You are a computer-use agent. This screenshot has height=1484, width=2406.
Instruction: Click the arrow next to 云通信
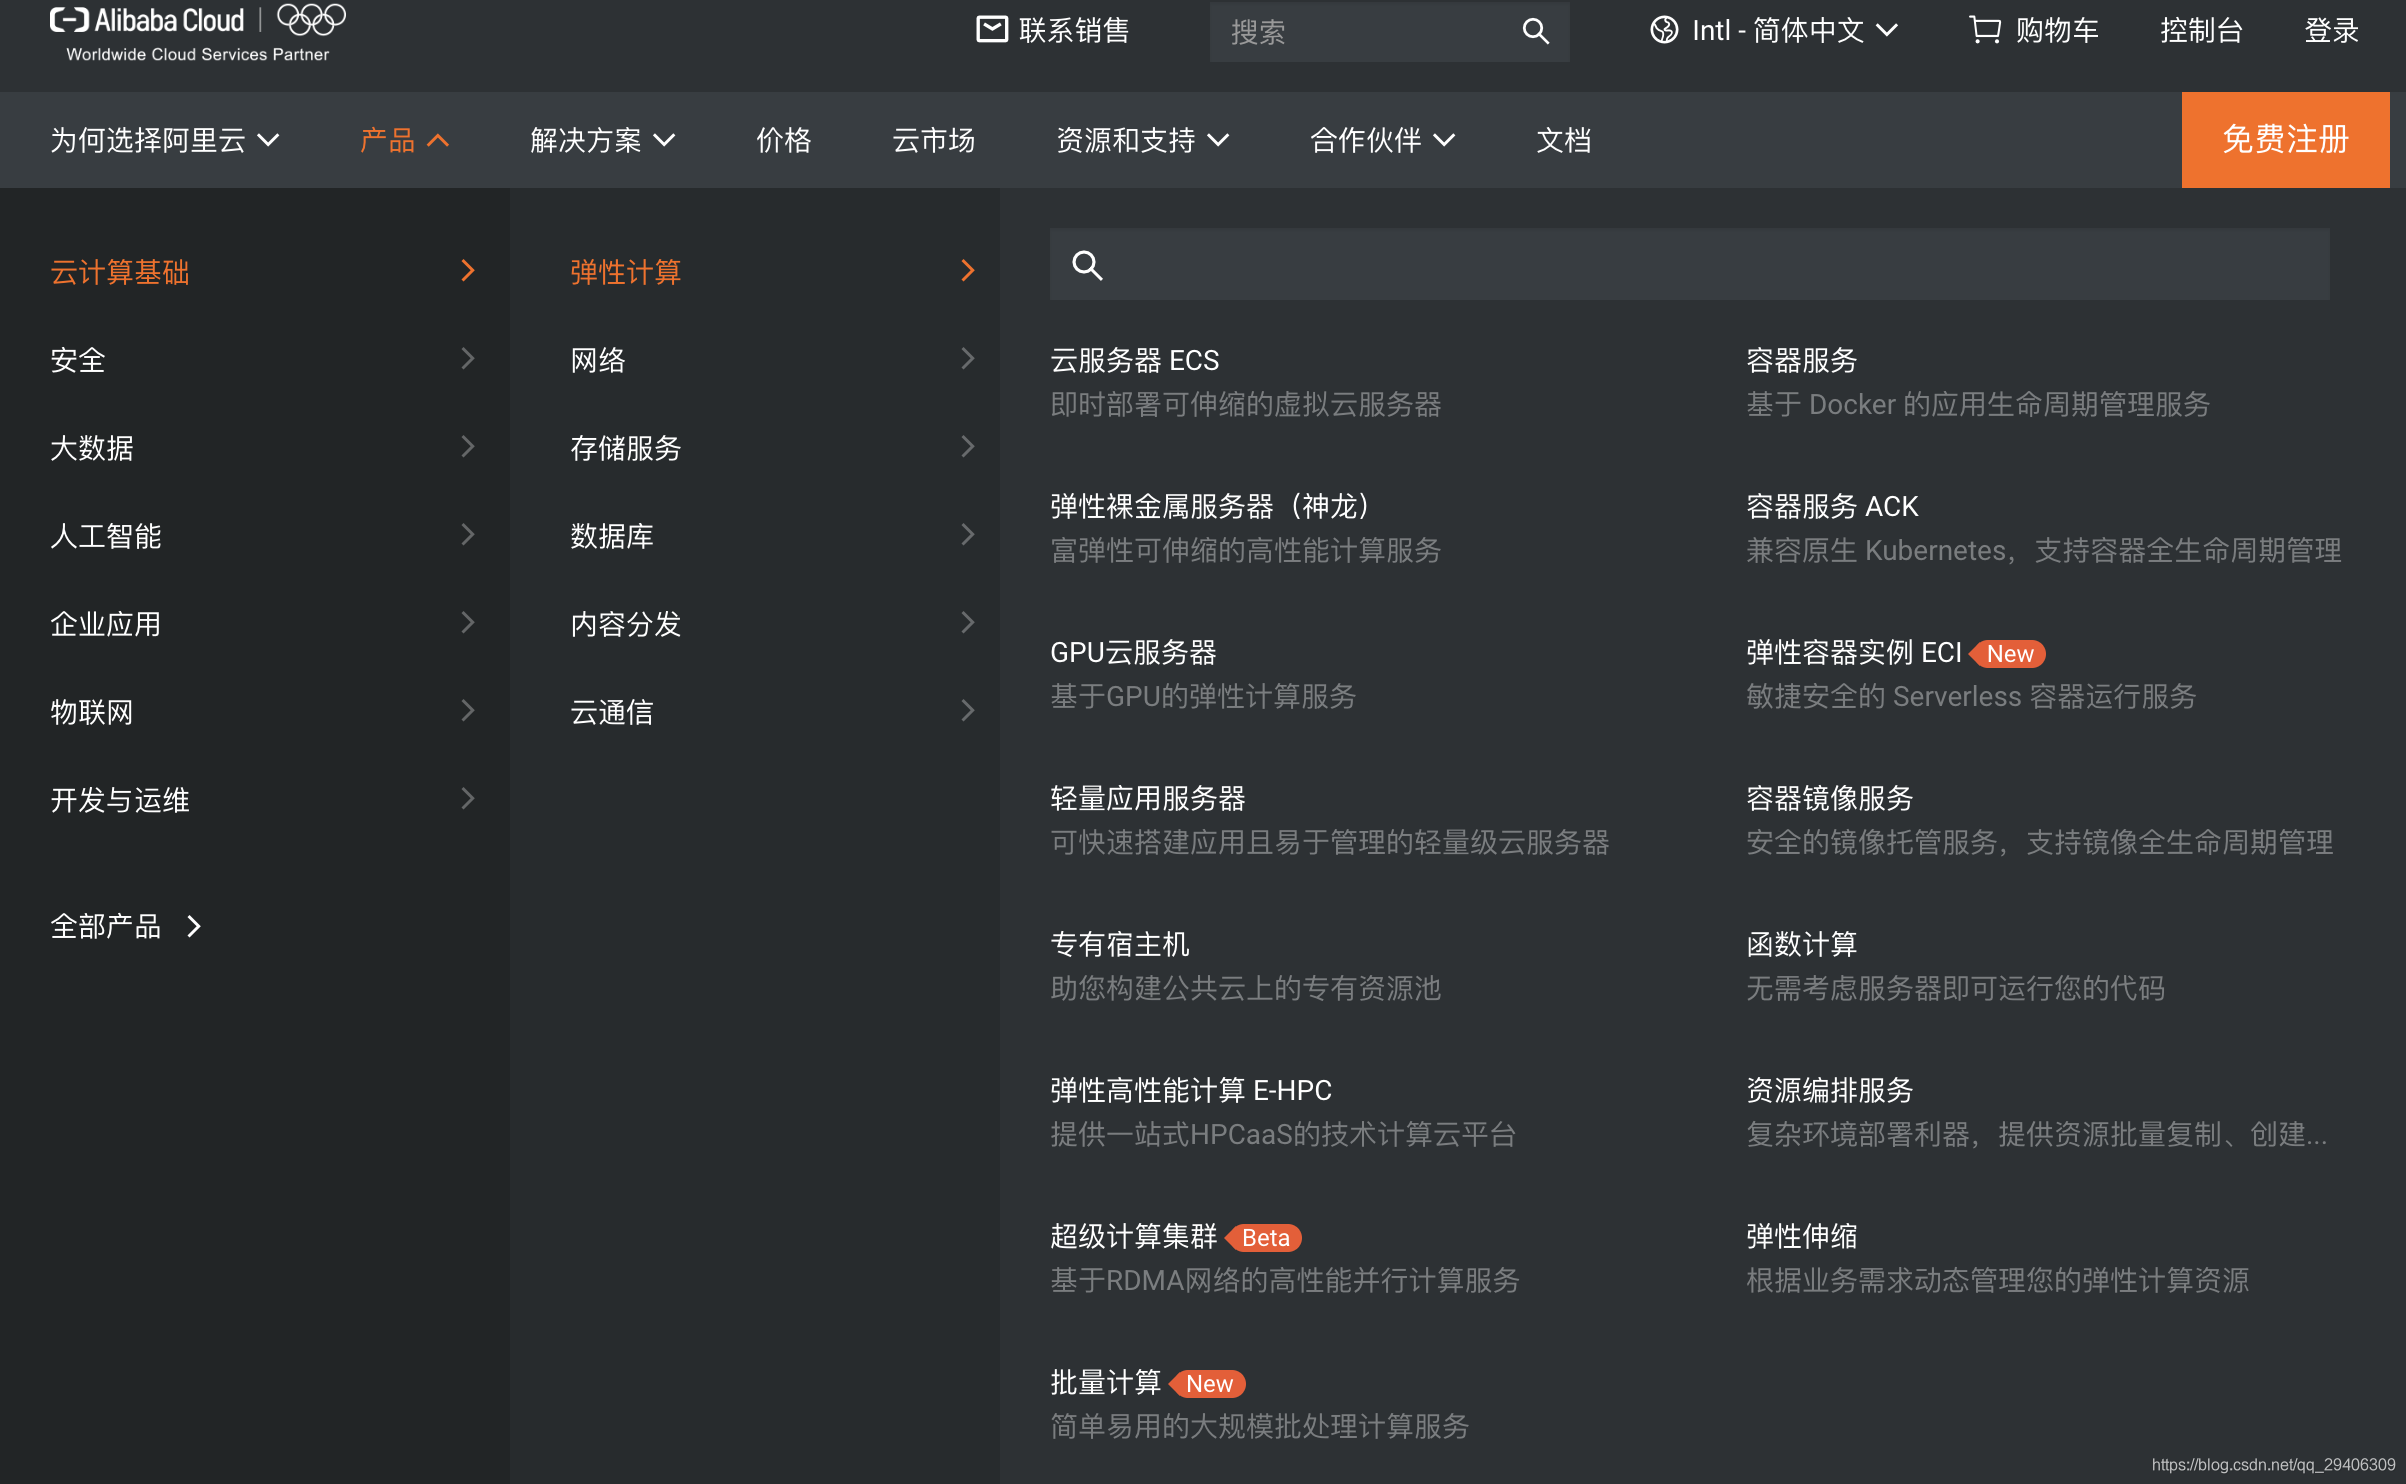[x=967, y=710]
